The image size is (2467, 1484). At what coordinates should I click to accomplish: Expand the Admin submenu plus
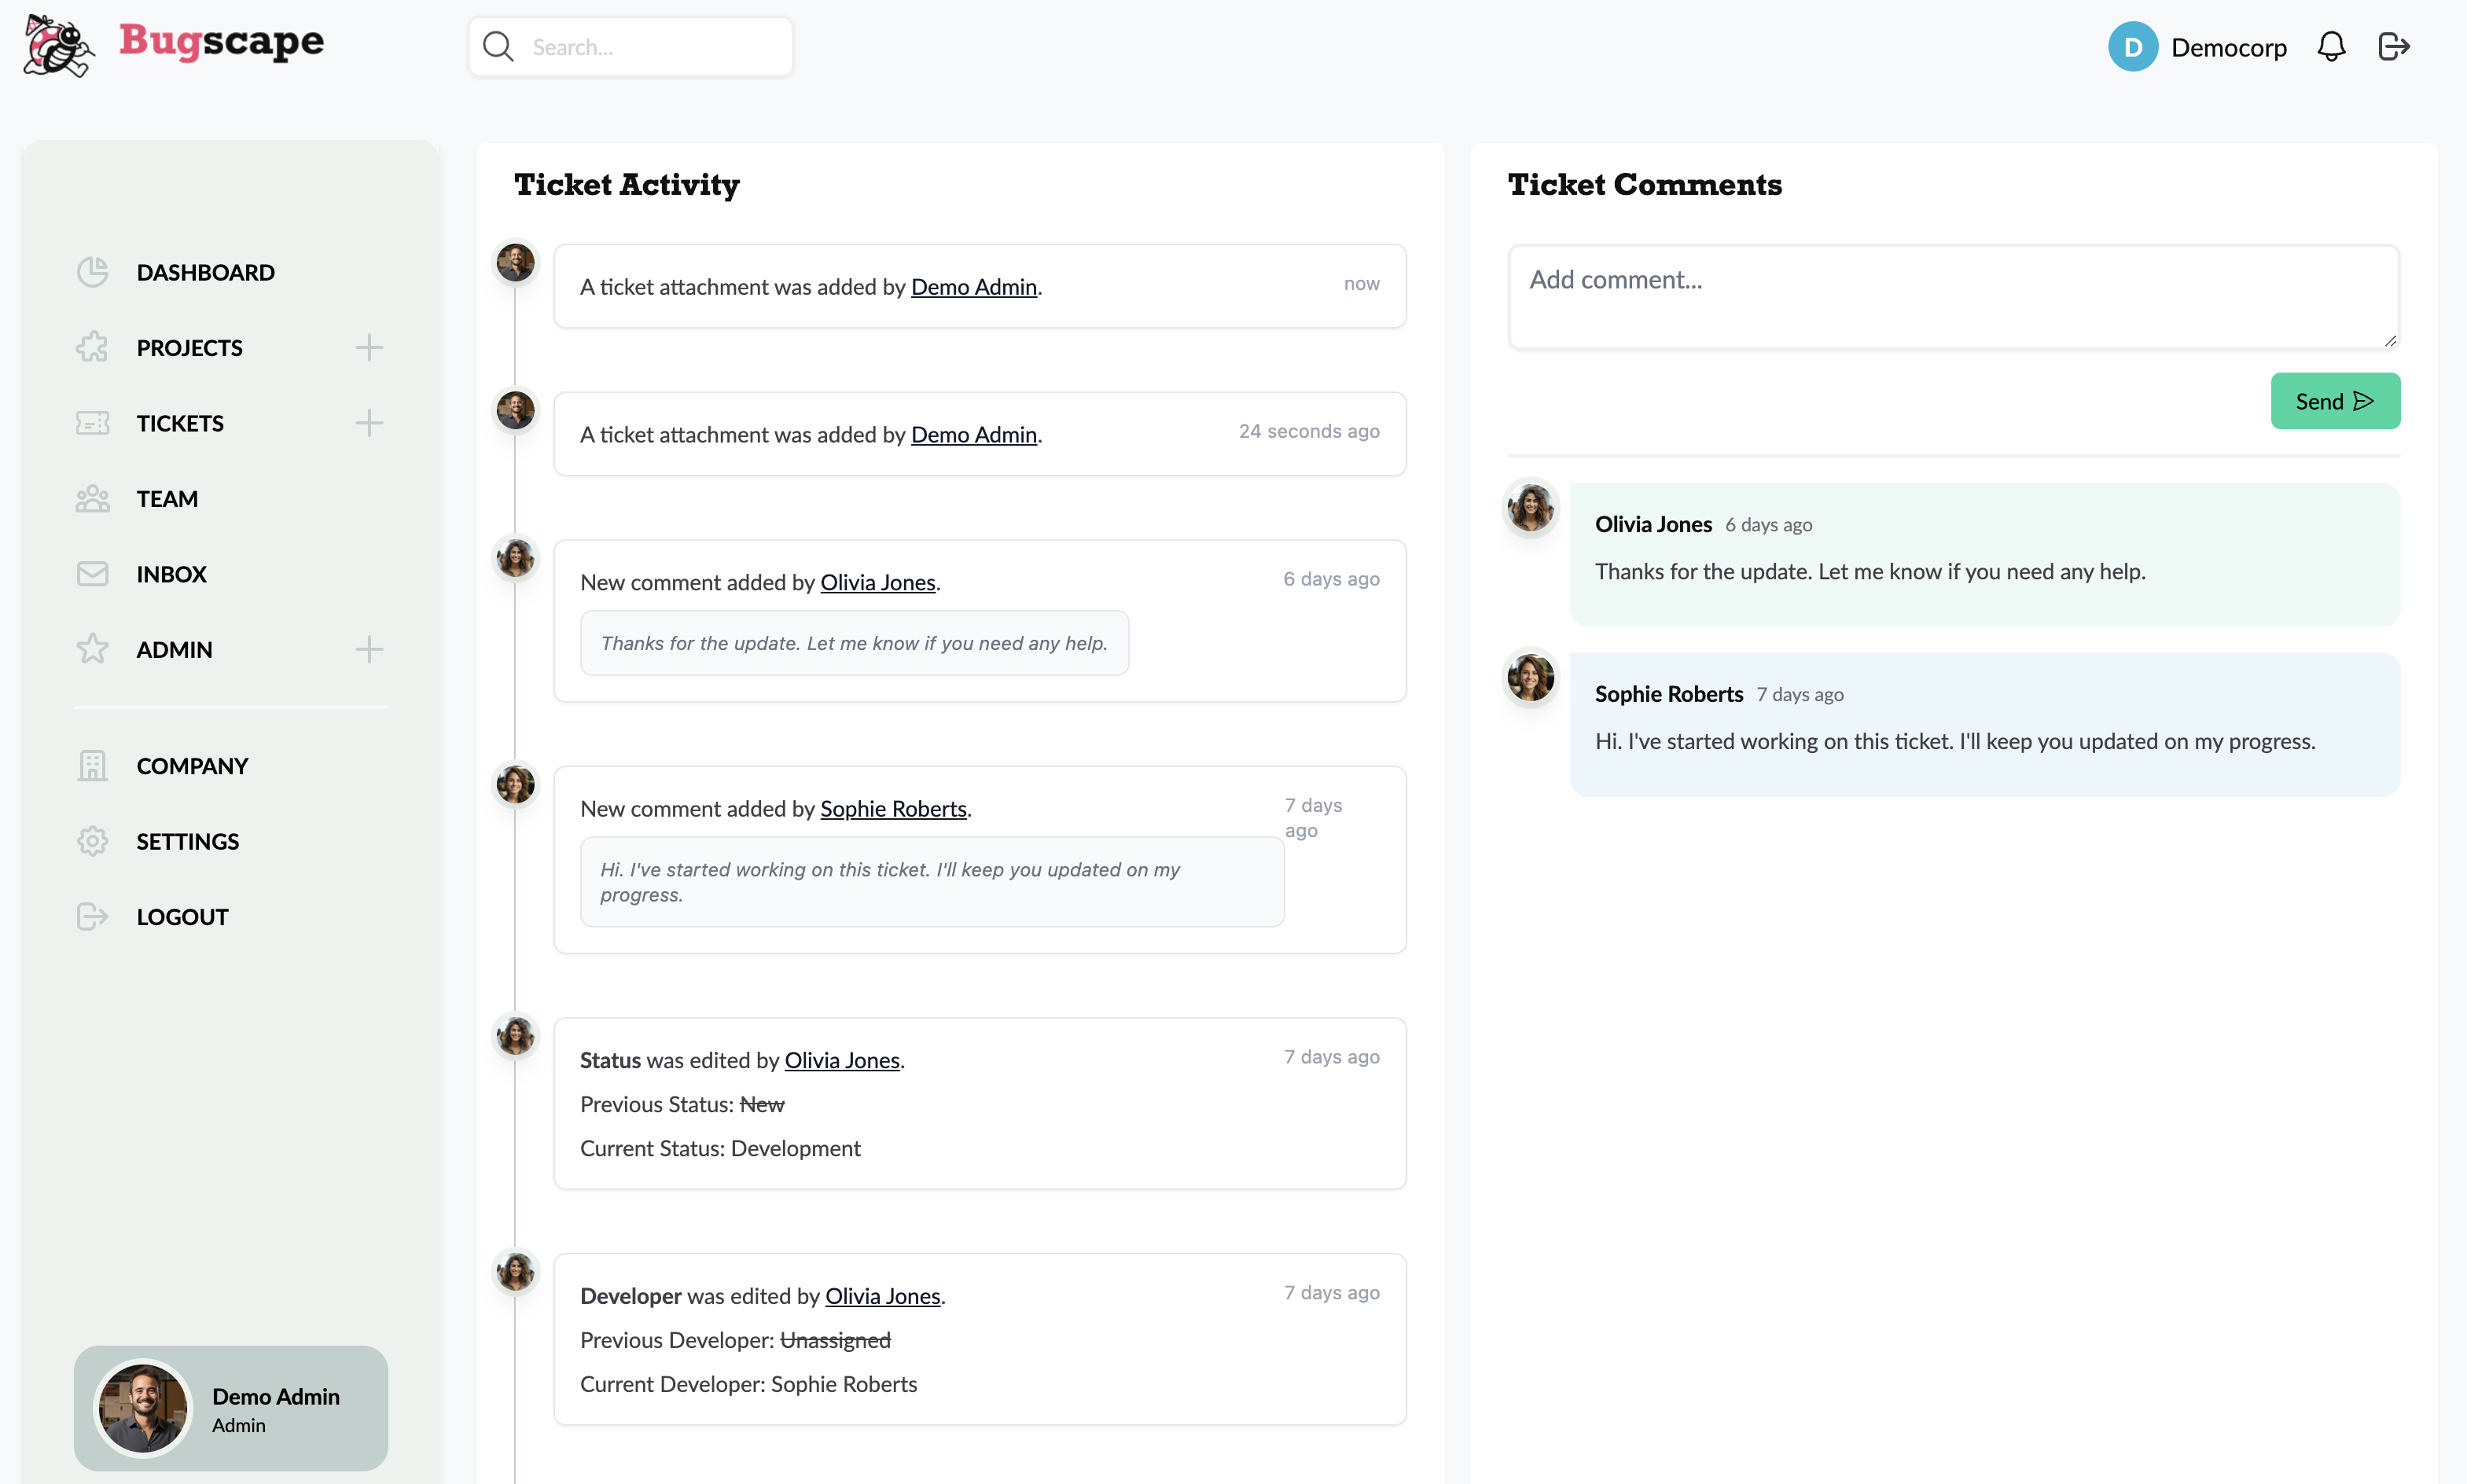369,650
